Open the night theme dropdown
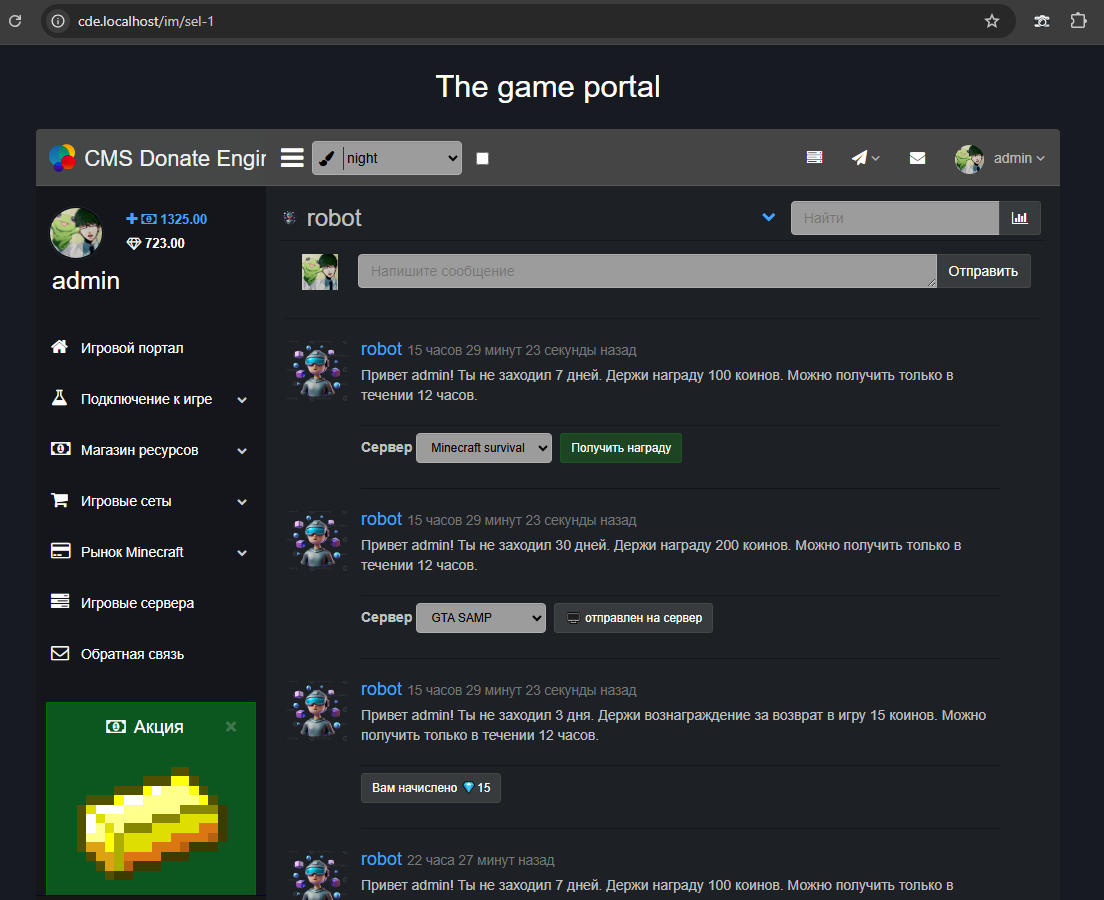The width and height of the screenshot is (1104, 900). point(400,158)
